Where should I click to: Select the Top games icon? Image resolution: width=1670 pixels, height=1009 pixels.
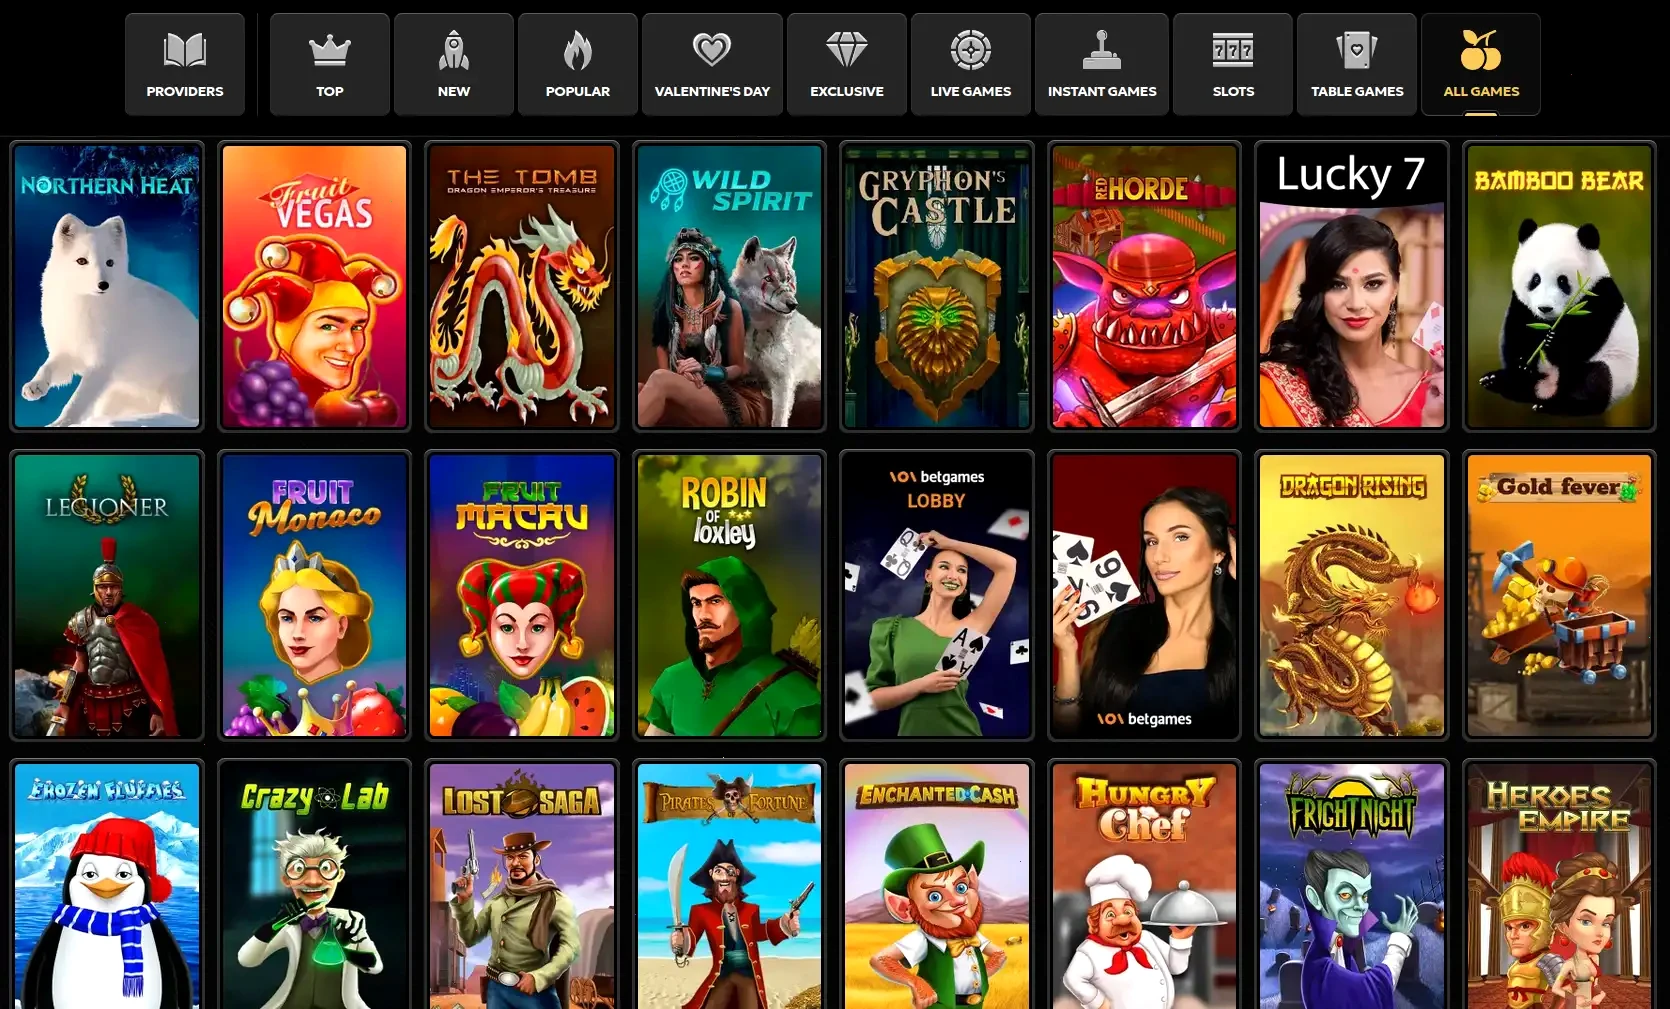(x=329, y=64)
